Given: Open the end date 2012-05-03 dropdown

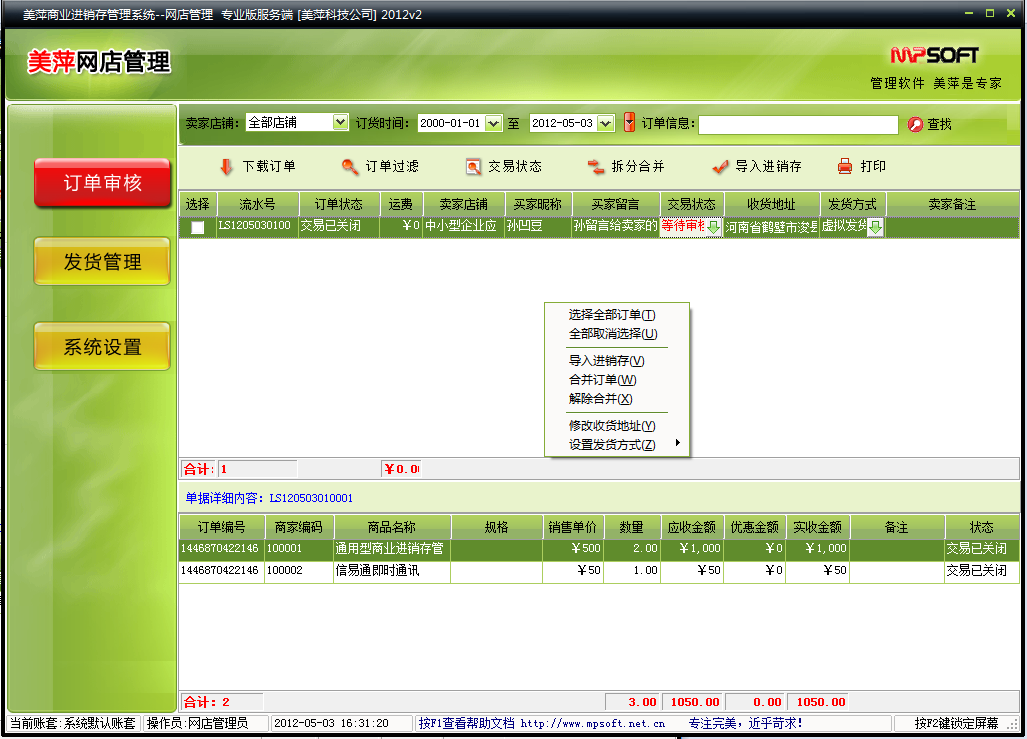Looking at the screenshot, I should point(605,124).
